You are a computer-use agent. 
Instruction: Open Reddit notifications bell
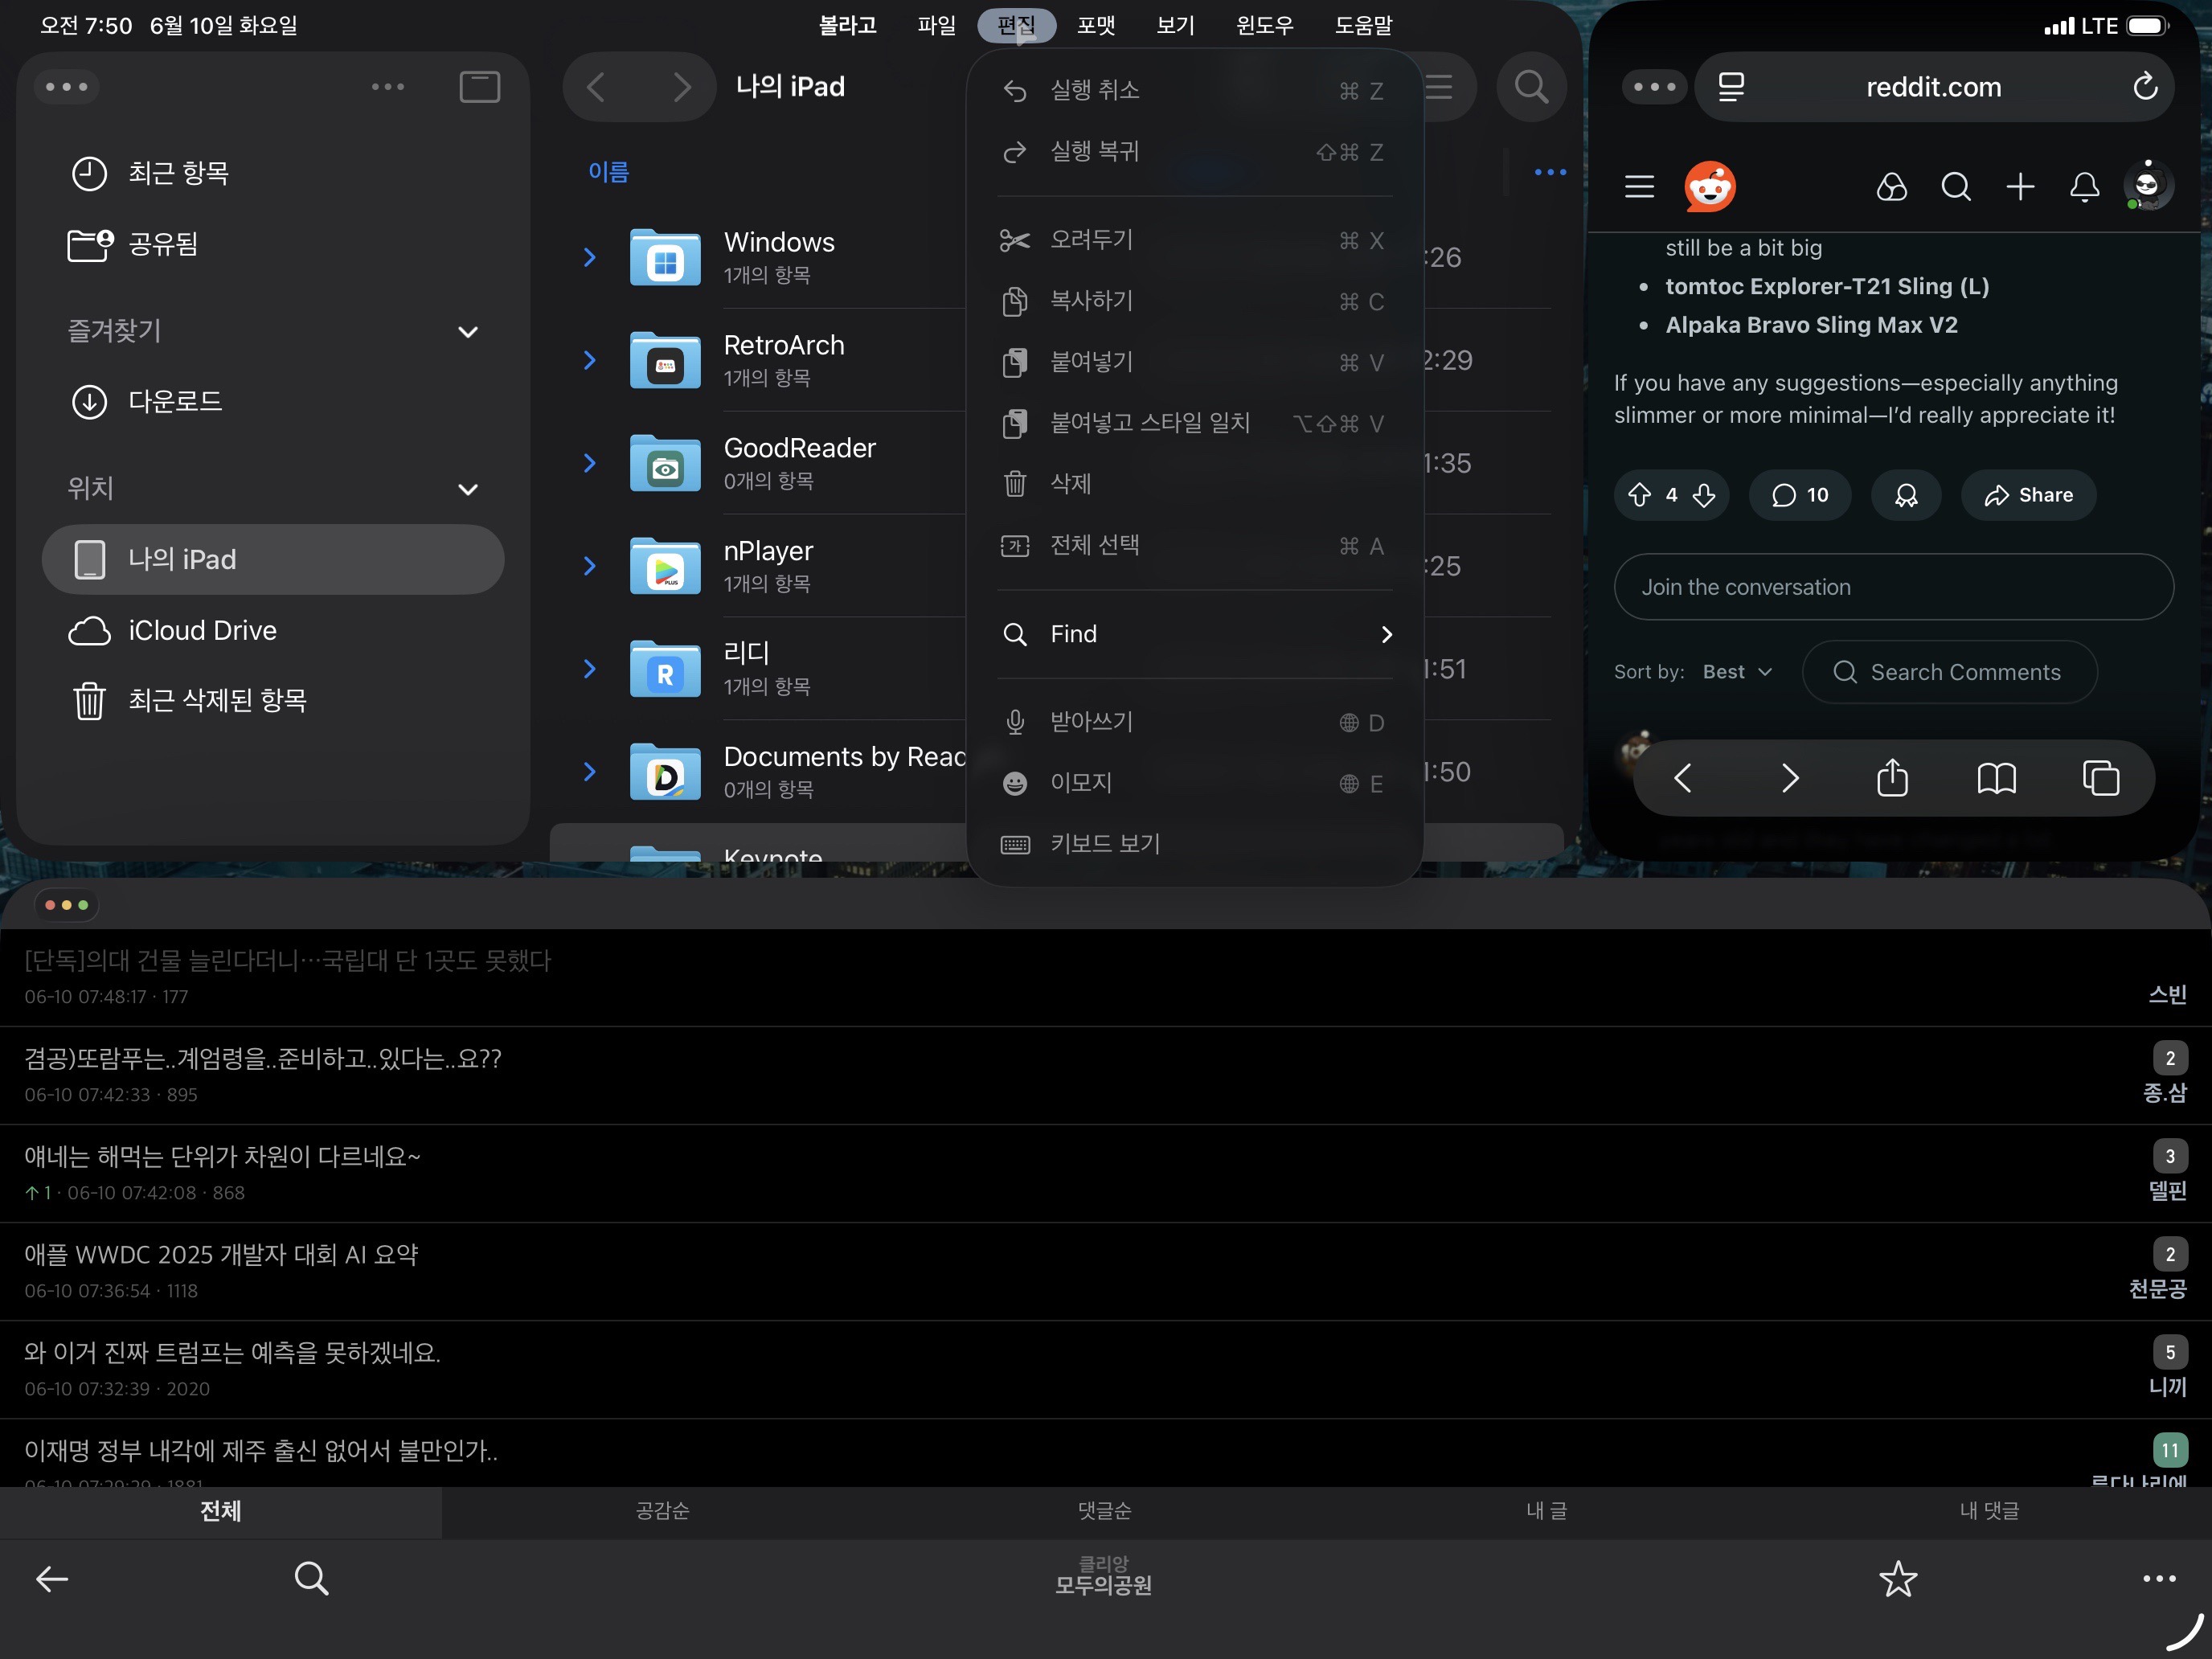click(x=2084, y=187)
